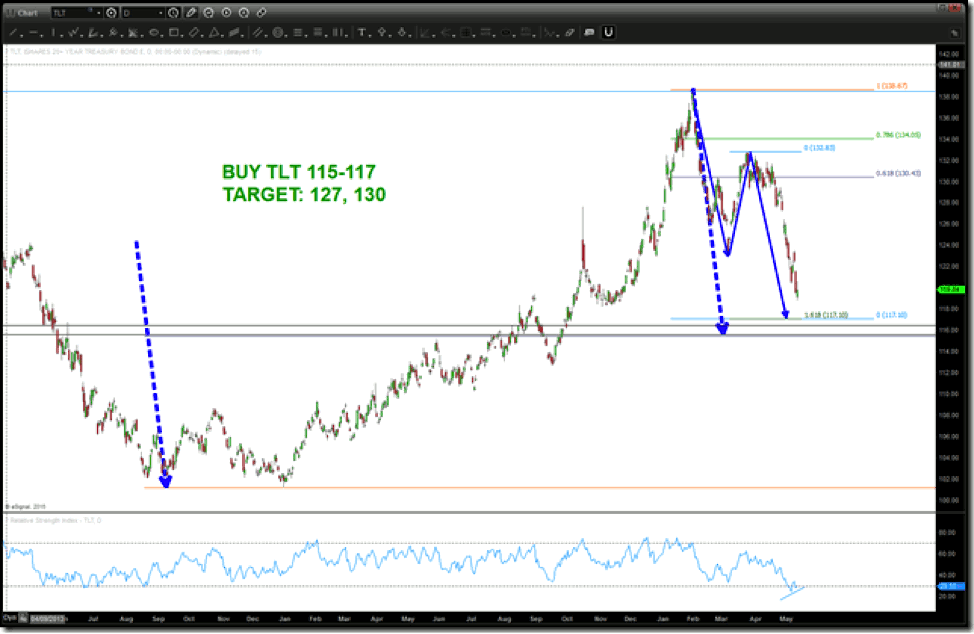
Task: Click the green current price marker
Action: pyautogui.click(x=950, y=289)
